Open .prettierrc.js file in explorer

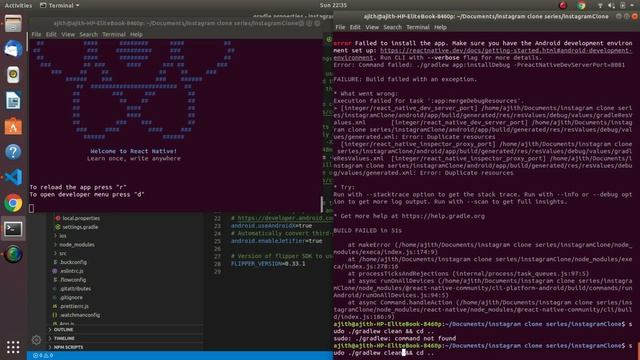click(x=74, y=306)
